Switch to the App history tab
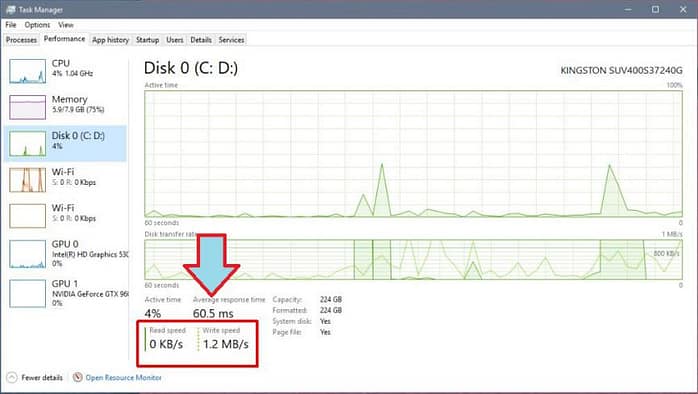Viewport: 698px width, 394px height. tap(110, 40)
